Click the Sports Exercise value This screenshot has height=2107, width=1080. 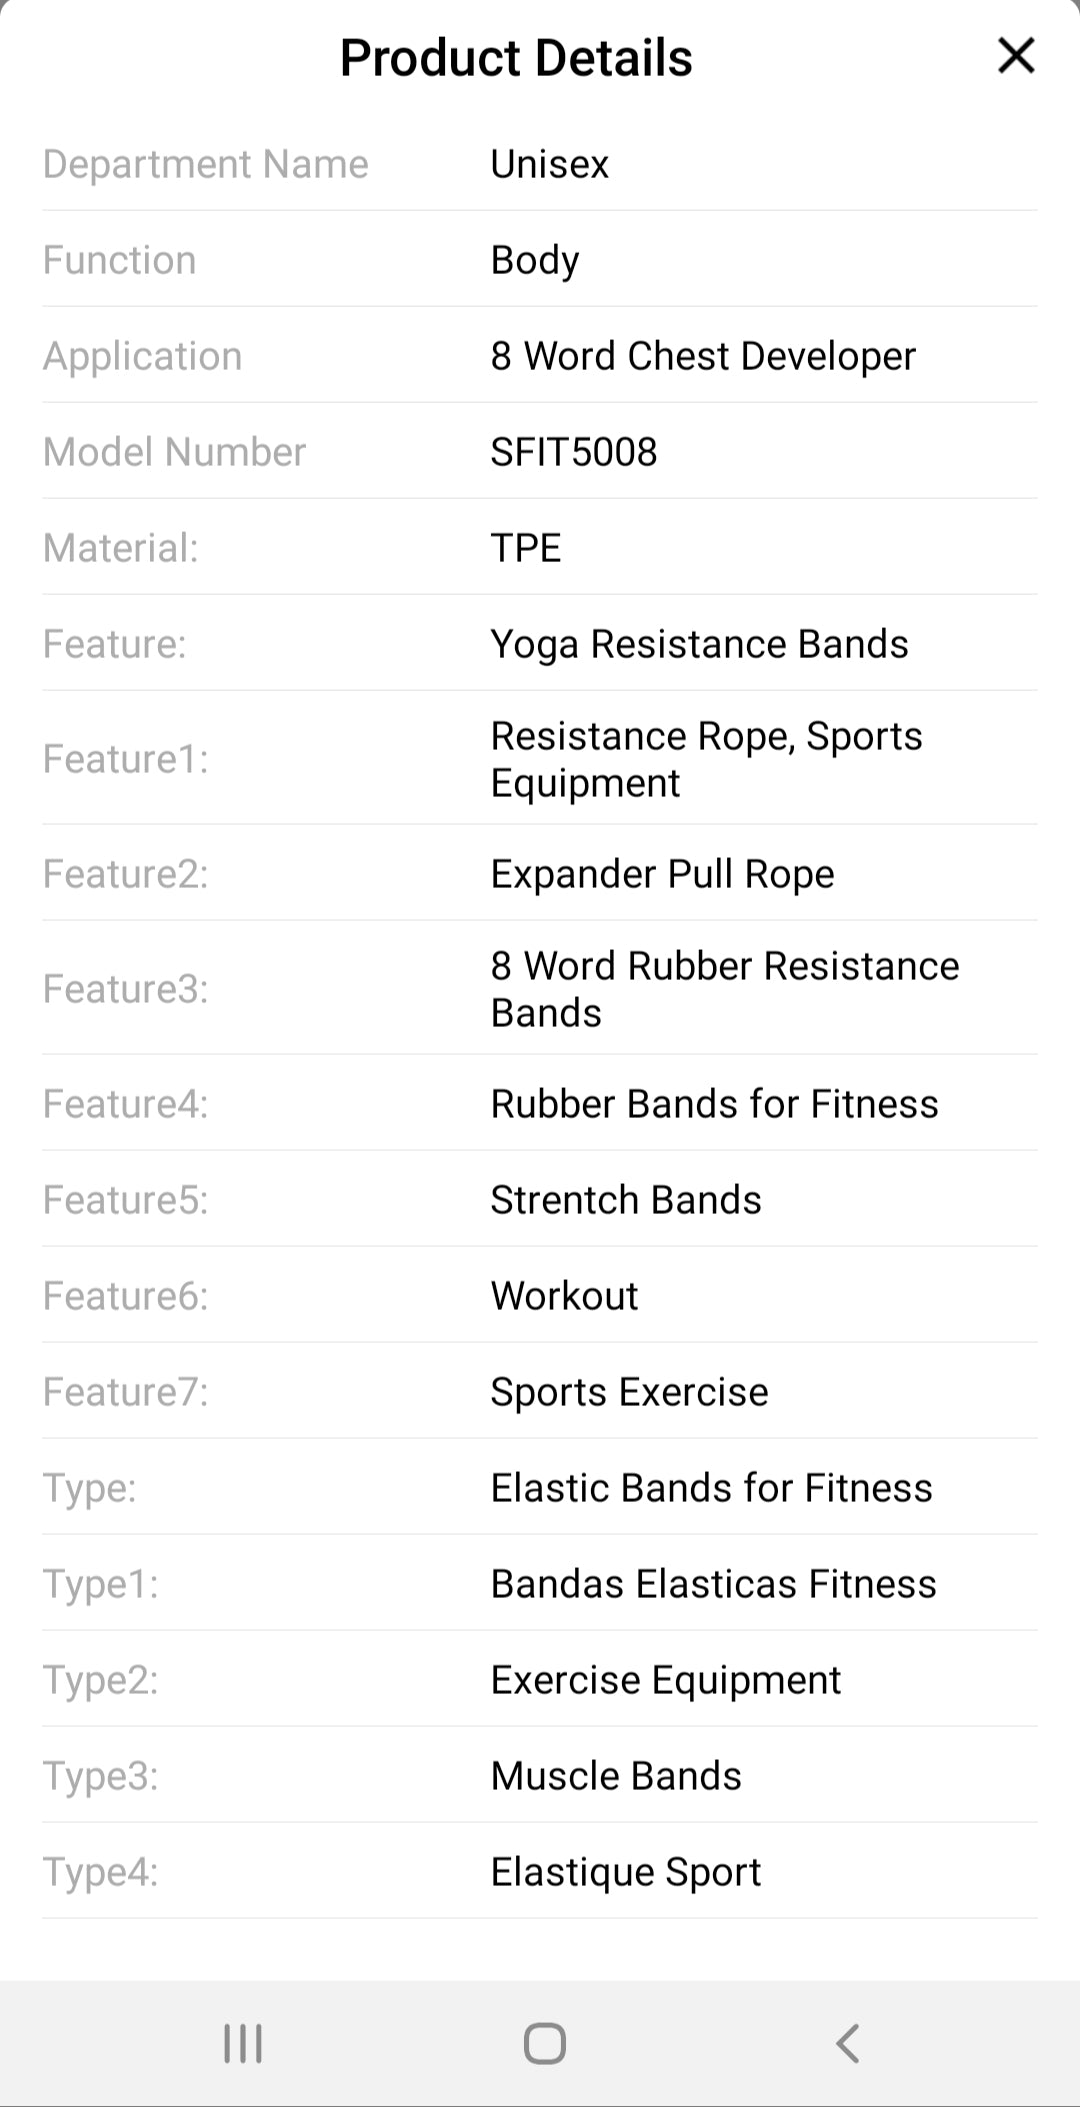tap(629, 1392)
